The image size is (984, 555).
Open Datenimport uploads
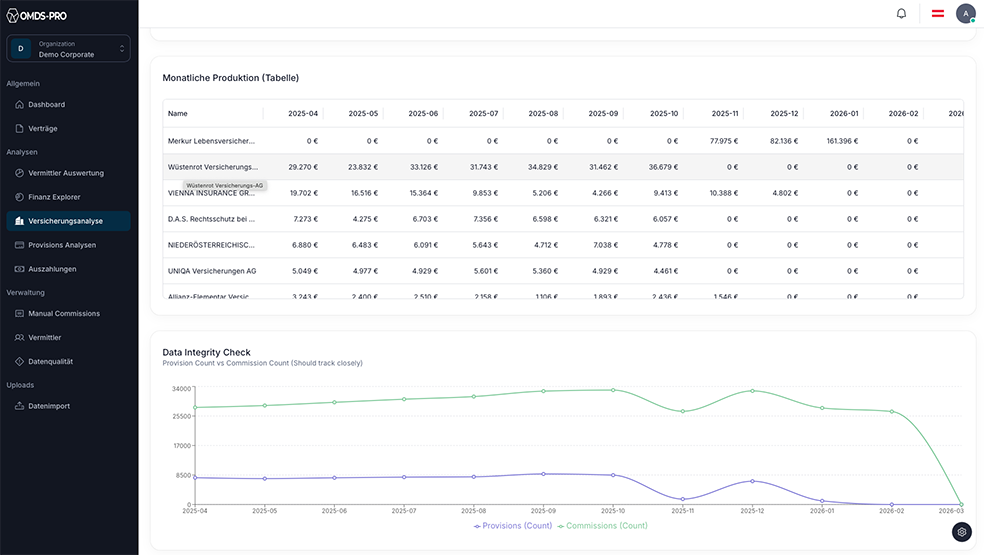tap(68, 406)
